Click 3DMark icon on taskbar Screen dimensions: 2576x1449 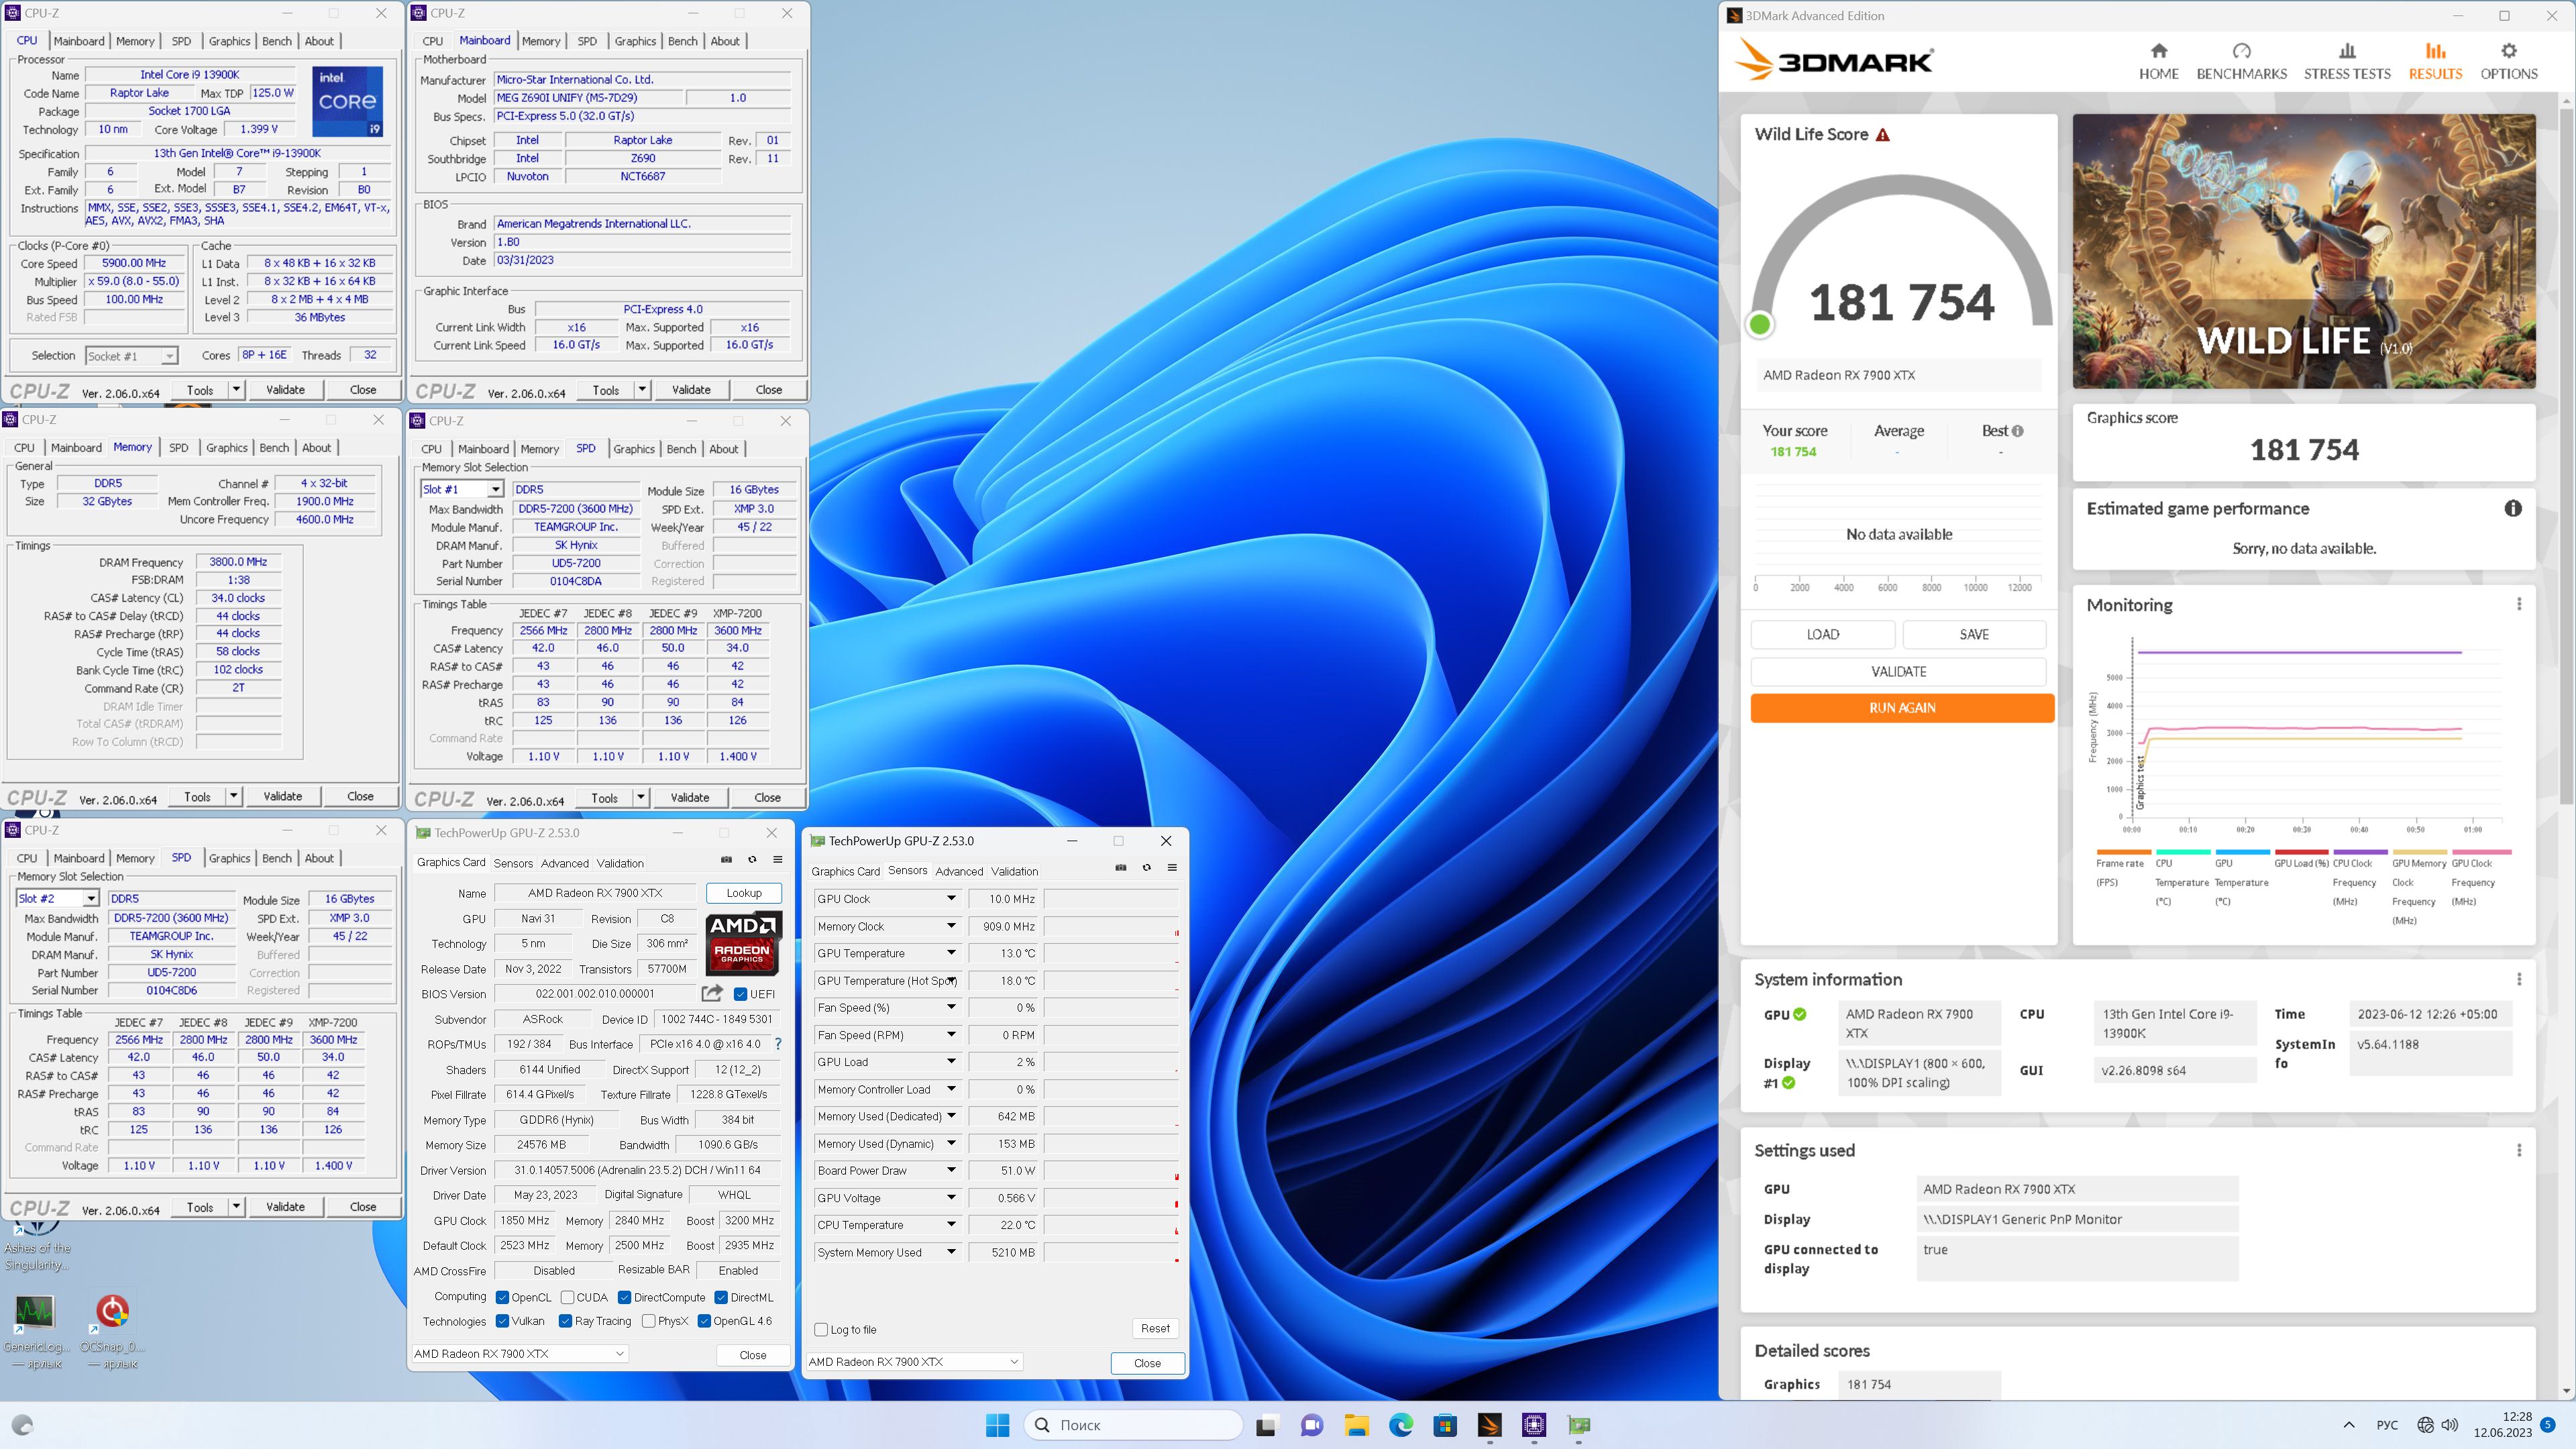(1489, 1425)
